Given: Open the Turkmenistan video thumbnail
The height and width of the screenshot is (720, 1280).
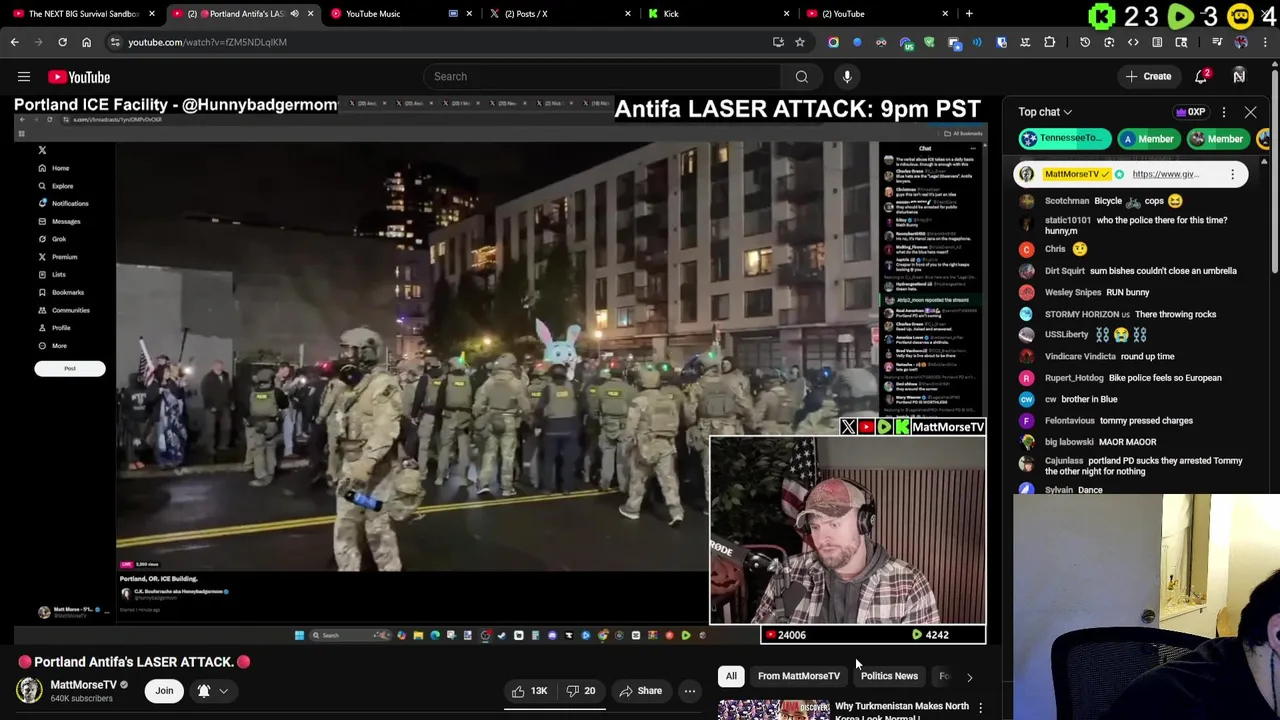Looking at the screenshot, I should click(x=773, y=709).
